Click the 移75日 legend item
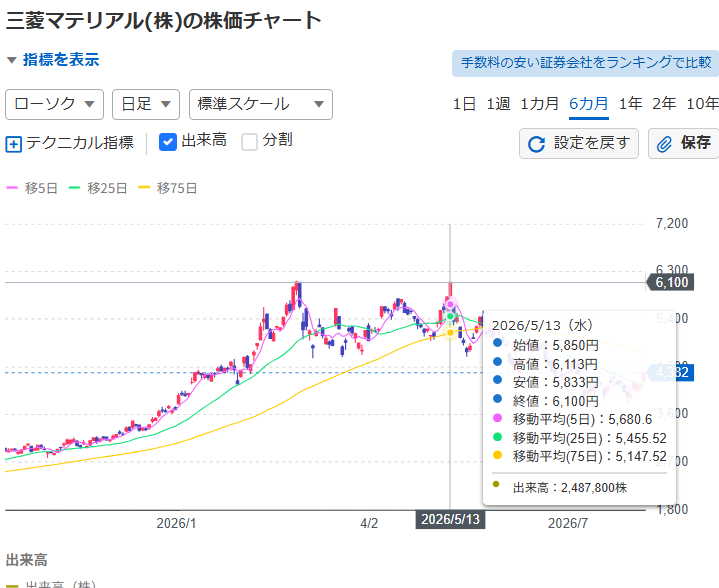Screen dimensions: 719x588 tap(167, 188)
